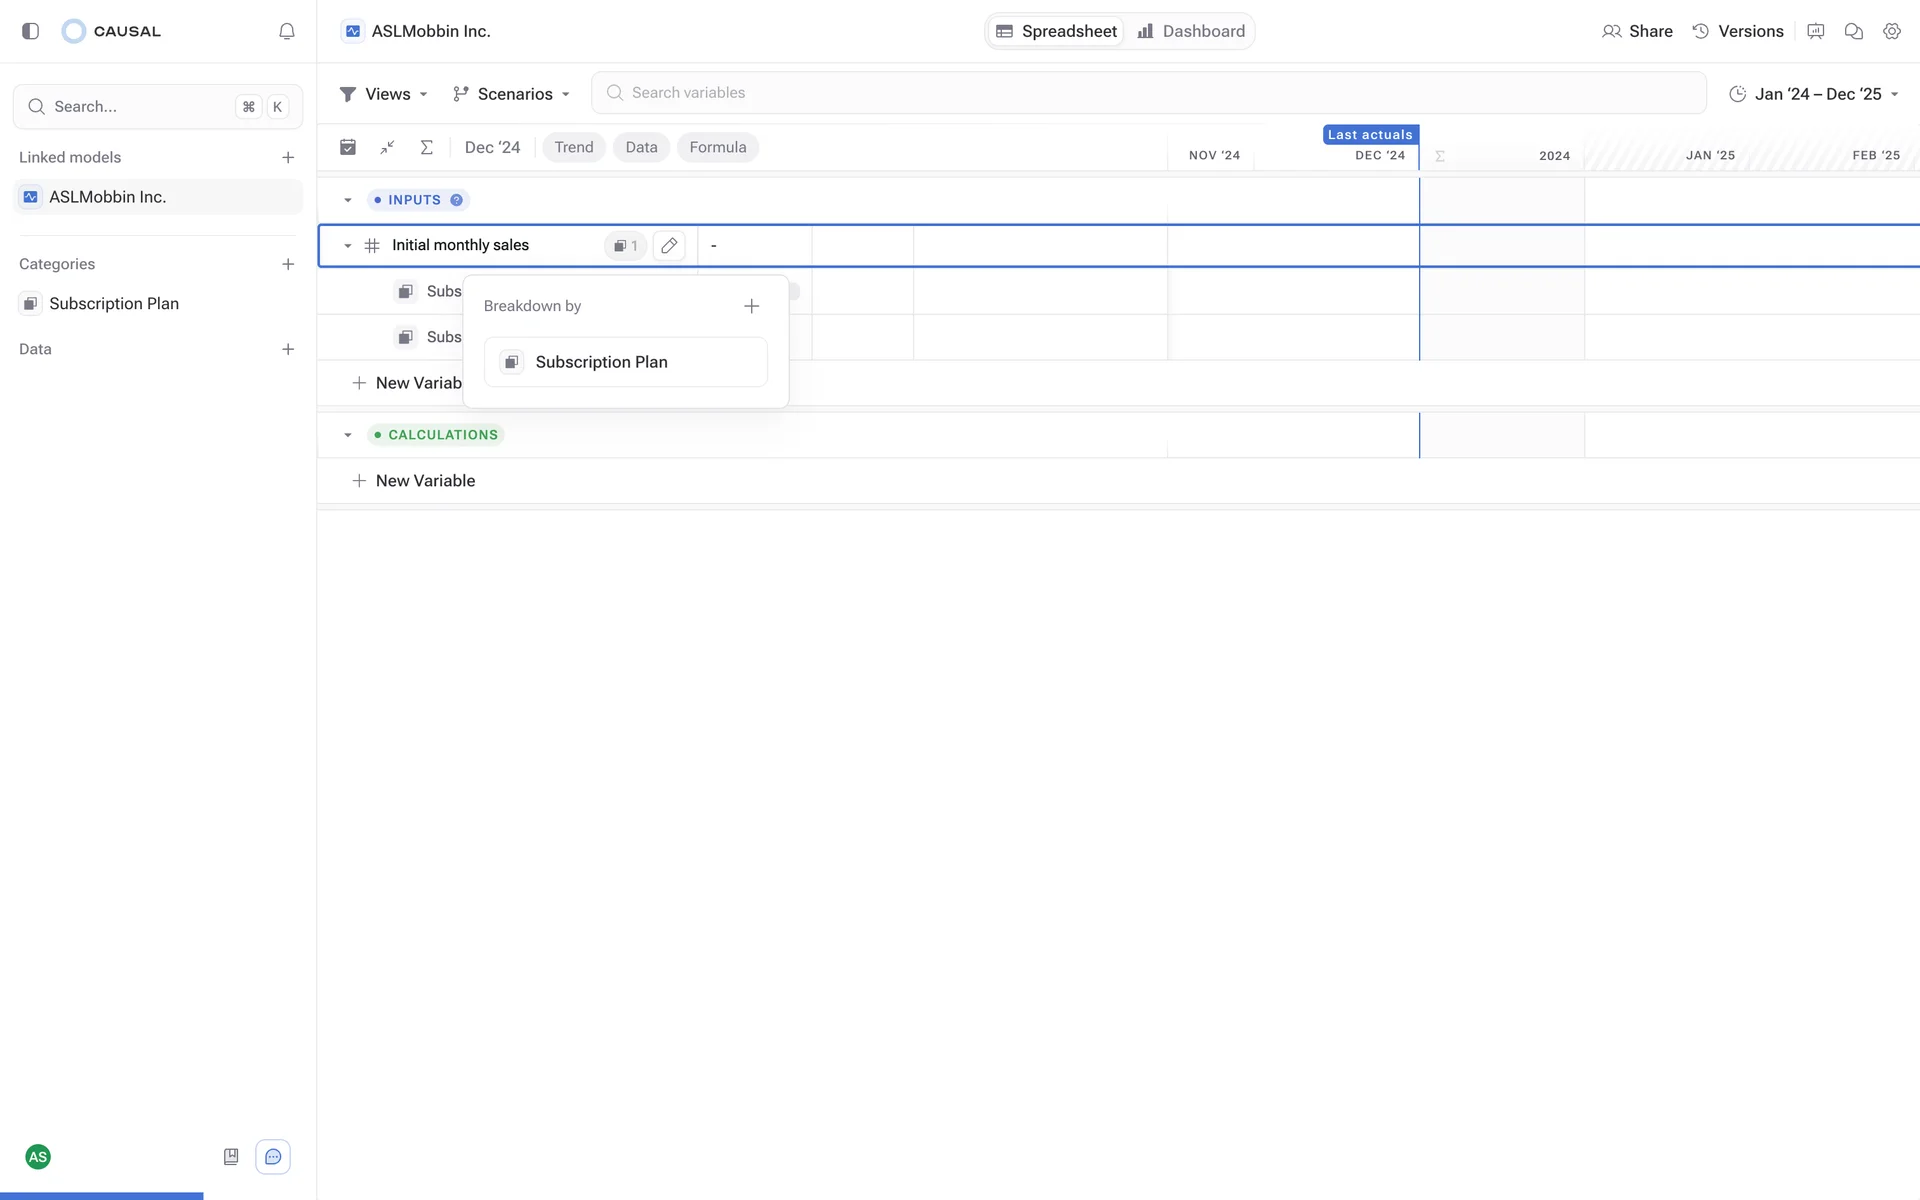Screen dimensions: 1920x1200
Task: Open the Views dropdown
Action: coord(385,94)
